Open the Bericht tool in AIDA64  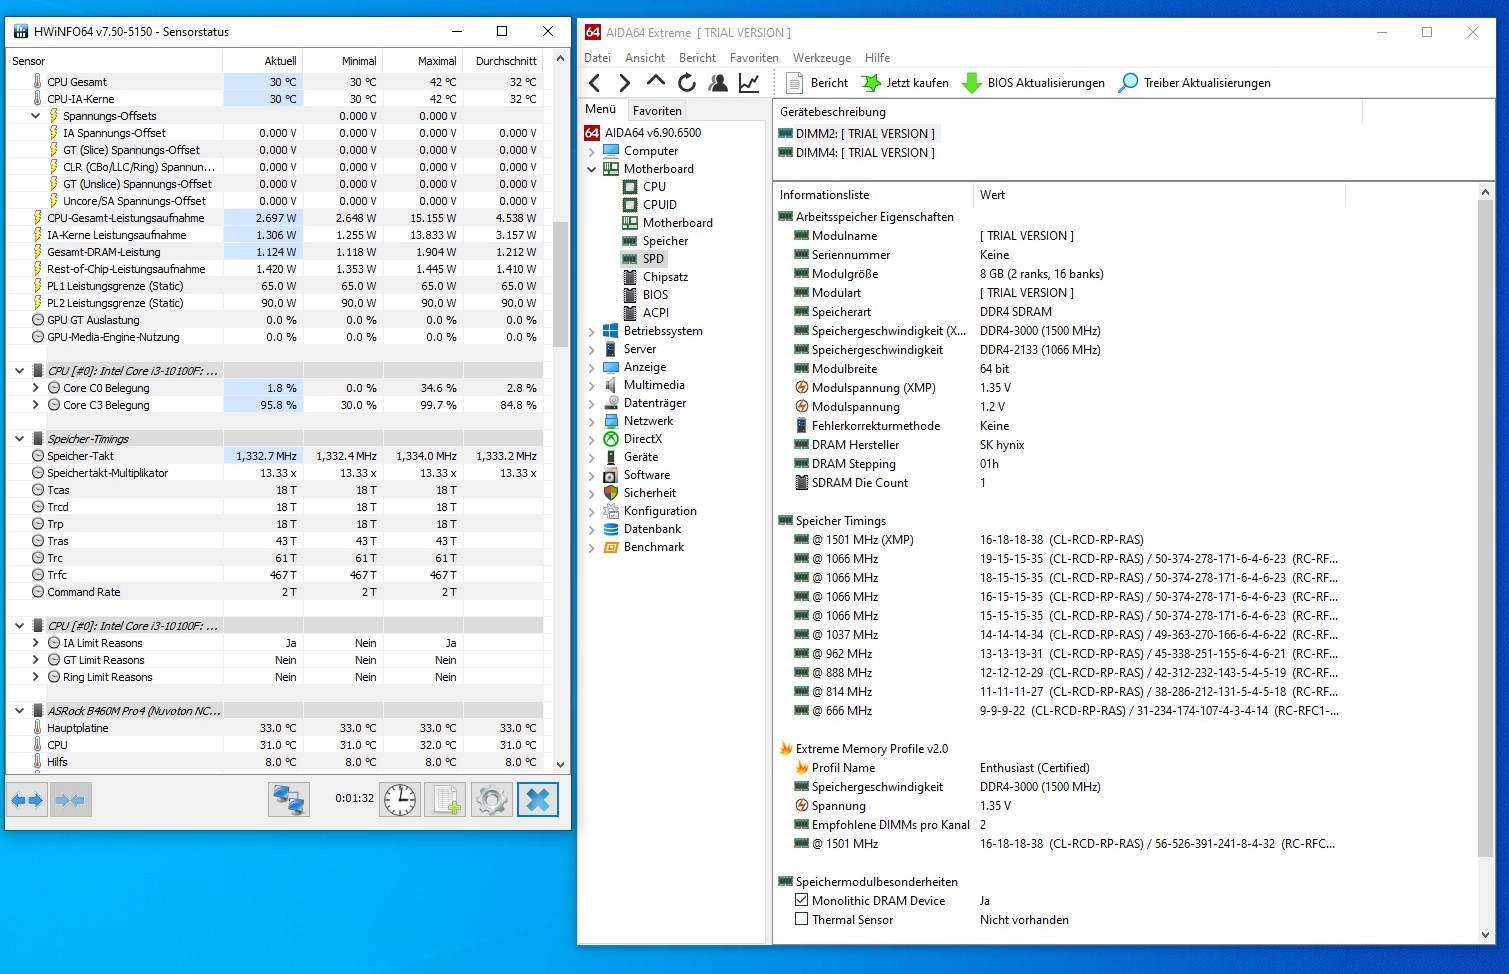tap(816, 82)
